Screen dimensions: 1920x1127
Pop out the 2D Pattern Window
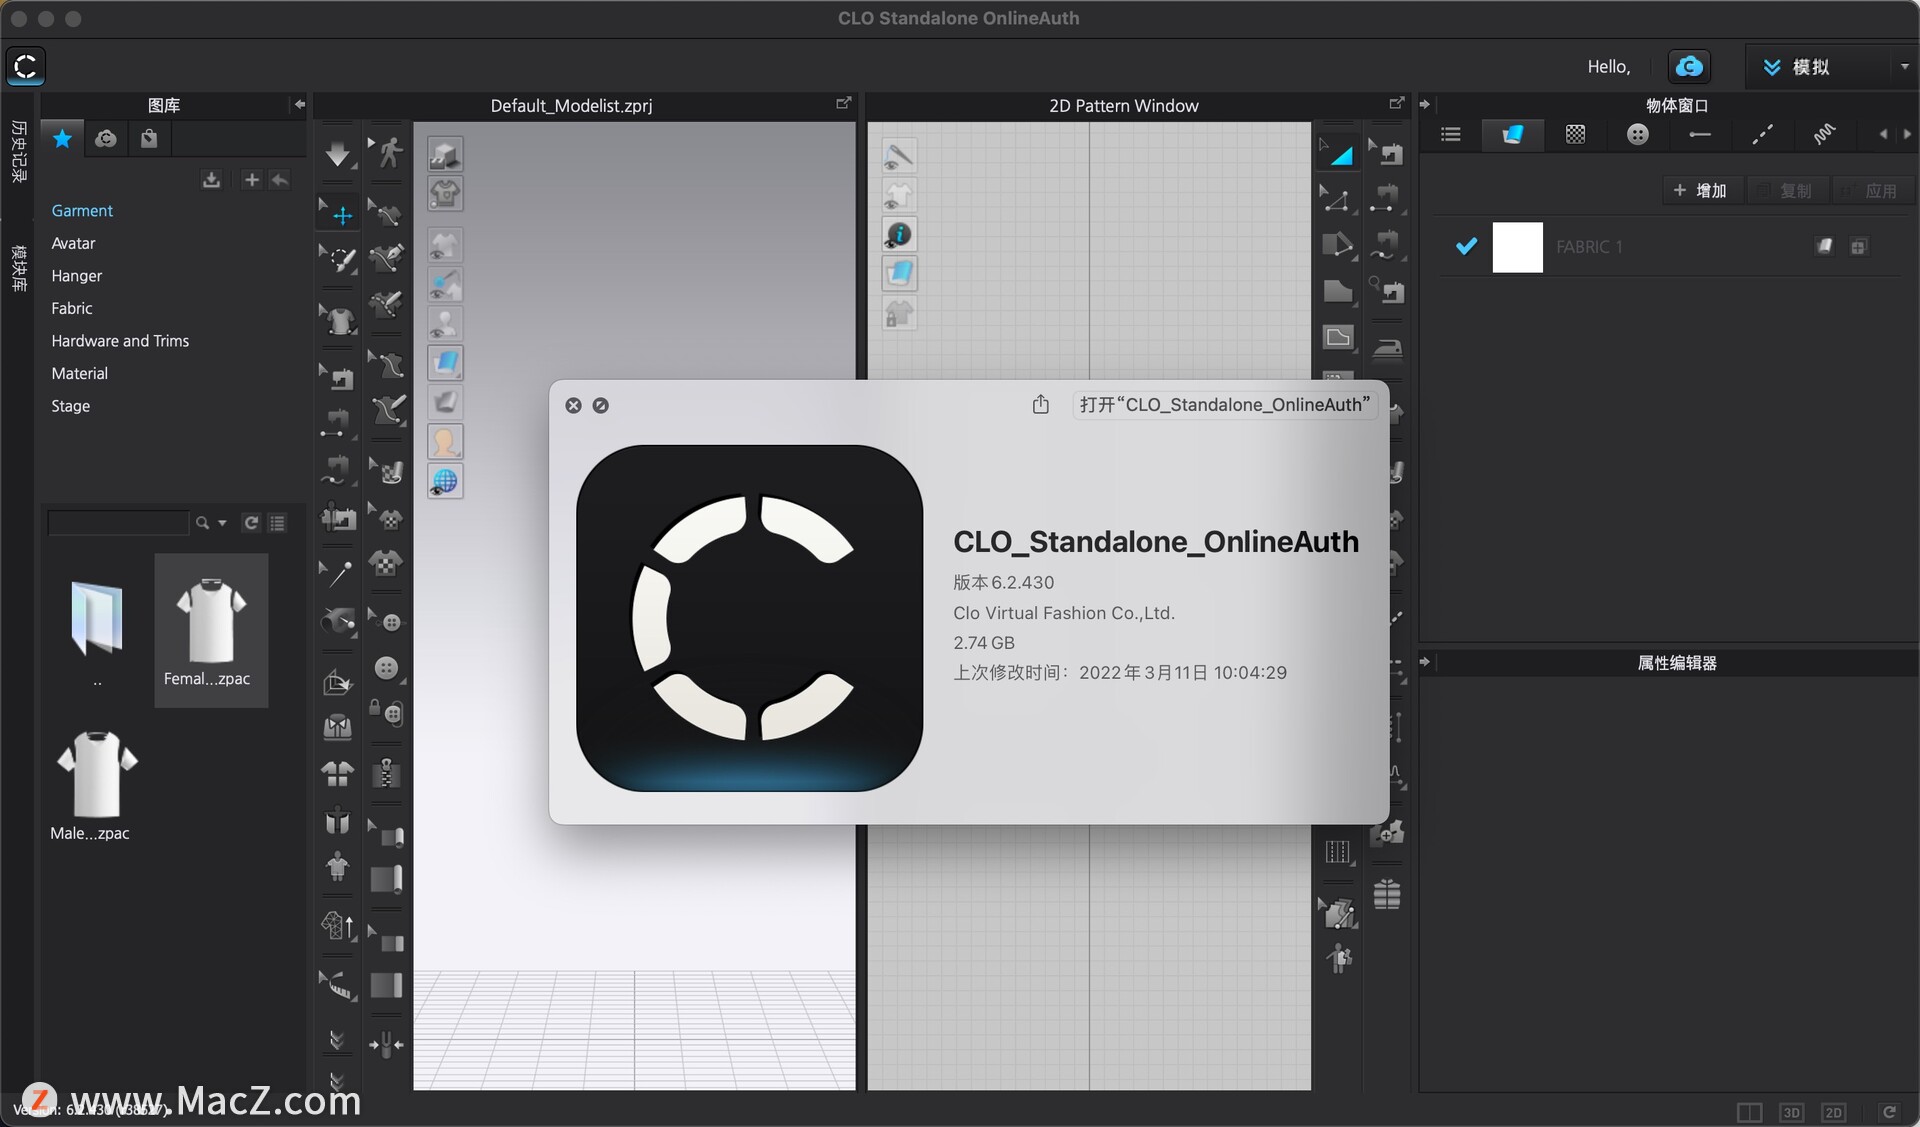1397,103
